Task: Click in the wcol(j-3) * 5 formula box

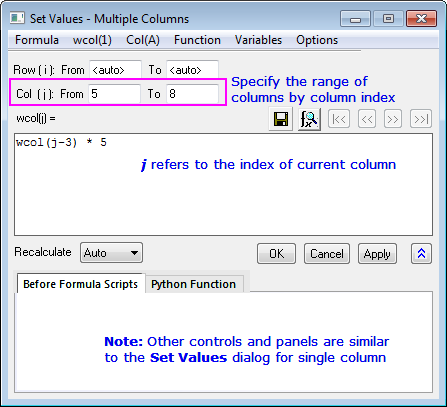Action: [223, 184]
